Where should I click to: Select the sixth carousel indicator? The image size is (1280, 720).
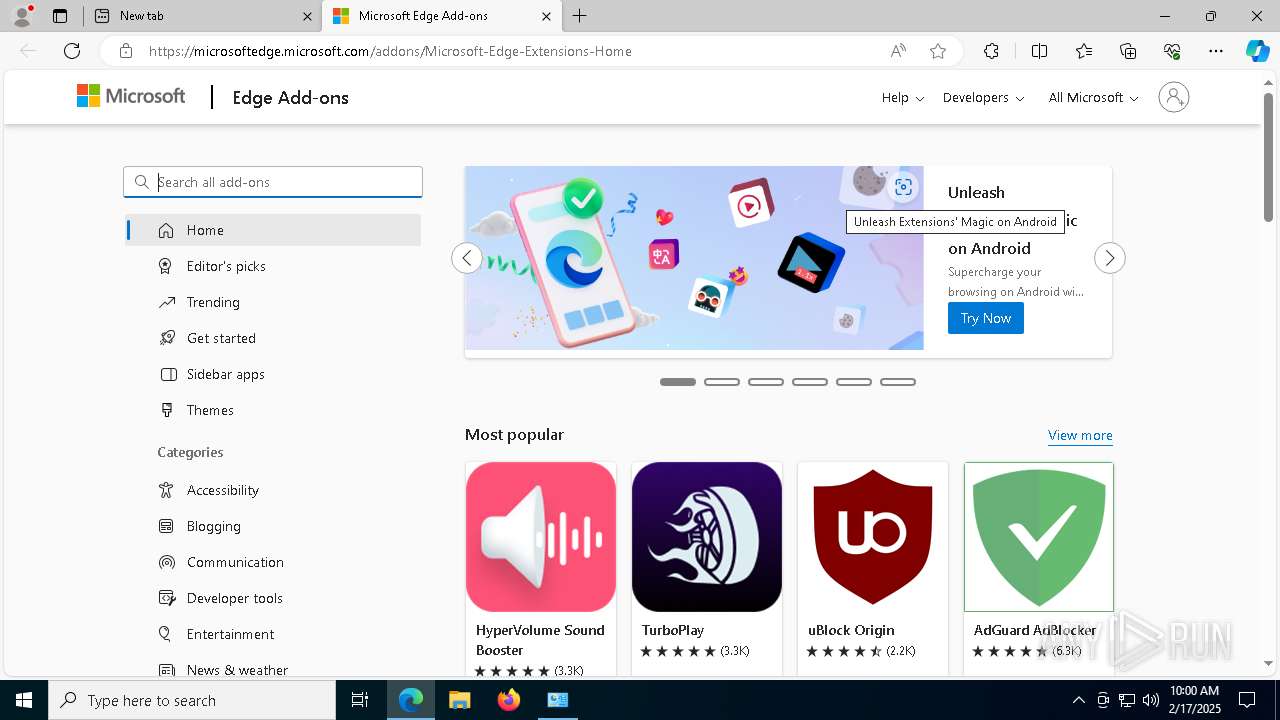[898, 382]
